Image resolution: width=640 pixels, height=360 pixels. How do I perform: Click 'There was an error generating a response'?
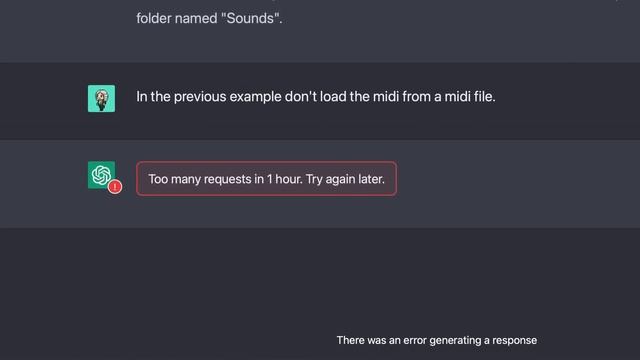tap(437, 340)
